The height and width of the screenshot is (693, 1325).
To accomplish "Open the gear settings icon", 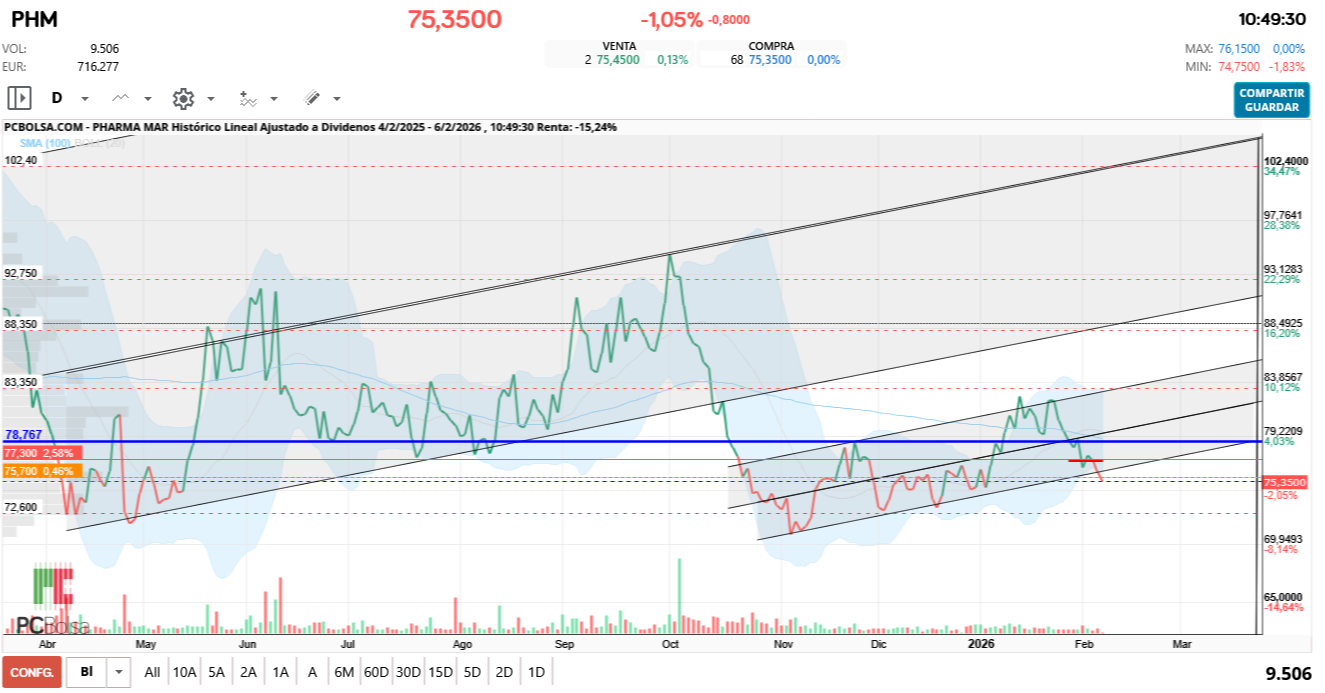I will point(183,98).
